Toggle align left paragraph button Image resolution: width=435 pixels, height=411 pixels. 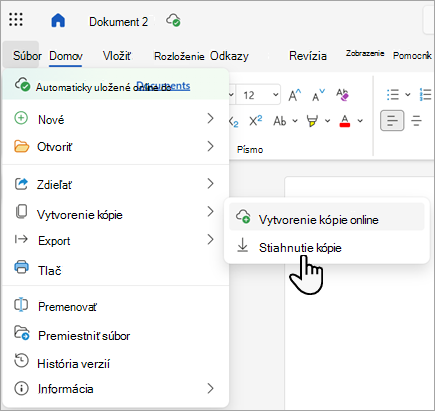point(392,120)
